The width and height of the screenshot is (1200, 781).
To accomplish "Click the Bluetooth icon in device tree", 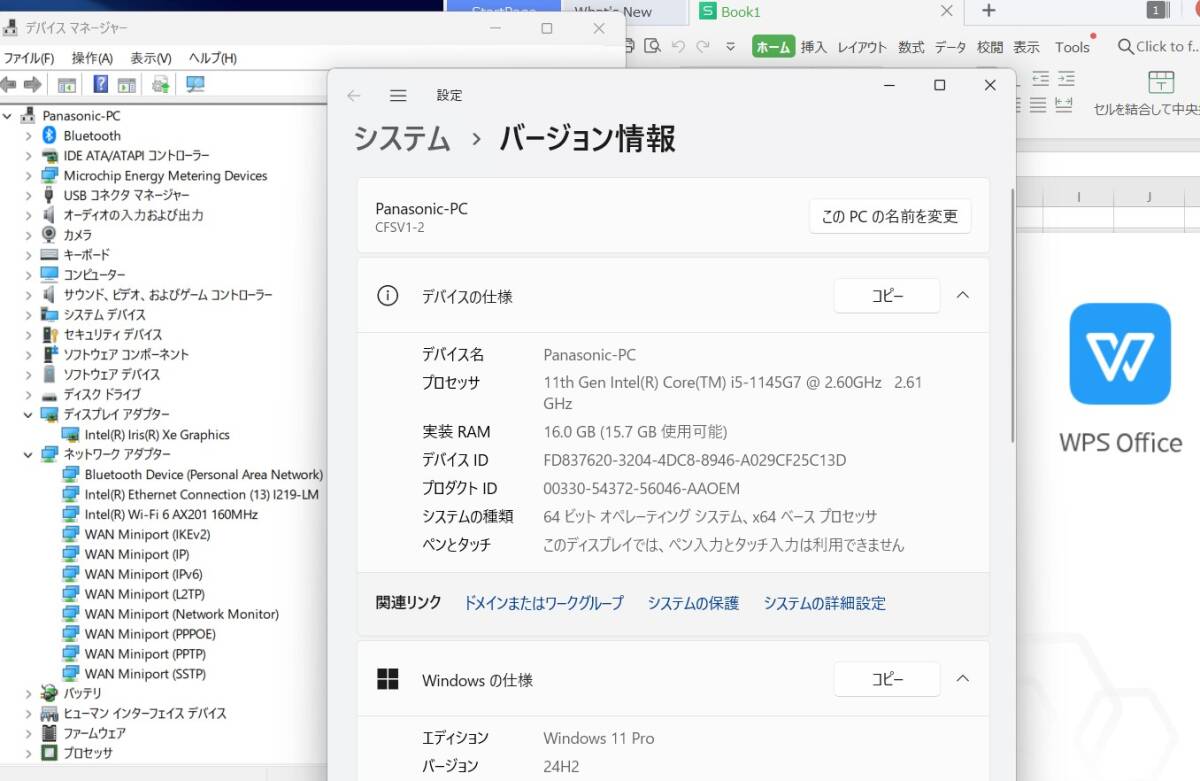I will [x=50, y=135].
